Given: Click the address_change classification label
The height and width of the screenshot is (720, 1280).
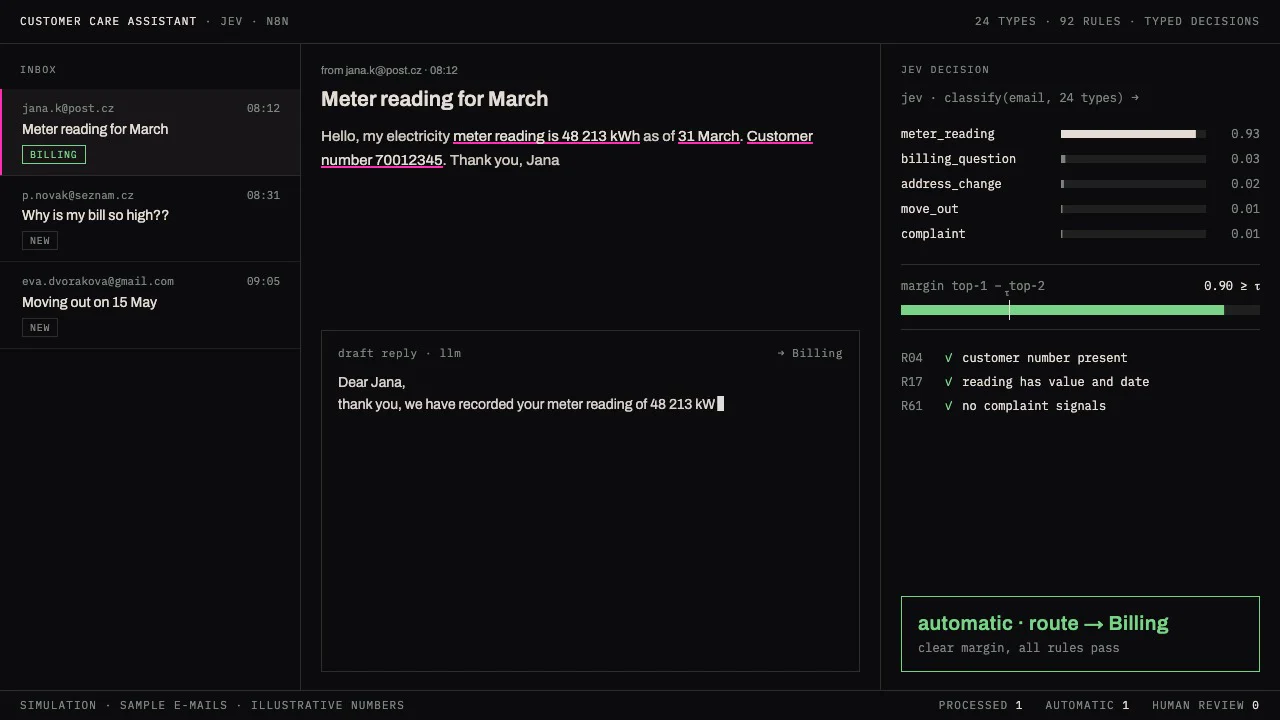Looking at the screenshot, I should point(951,184).
